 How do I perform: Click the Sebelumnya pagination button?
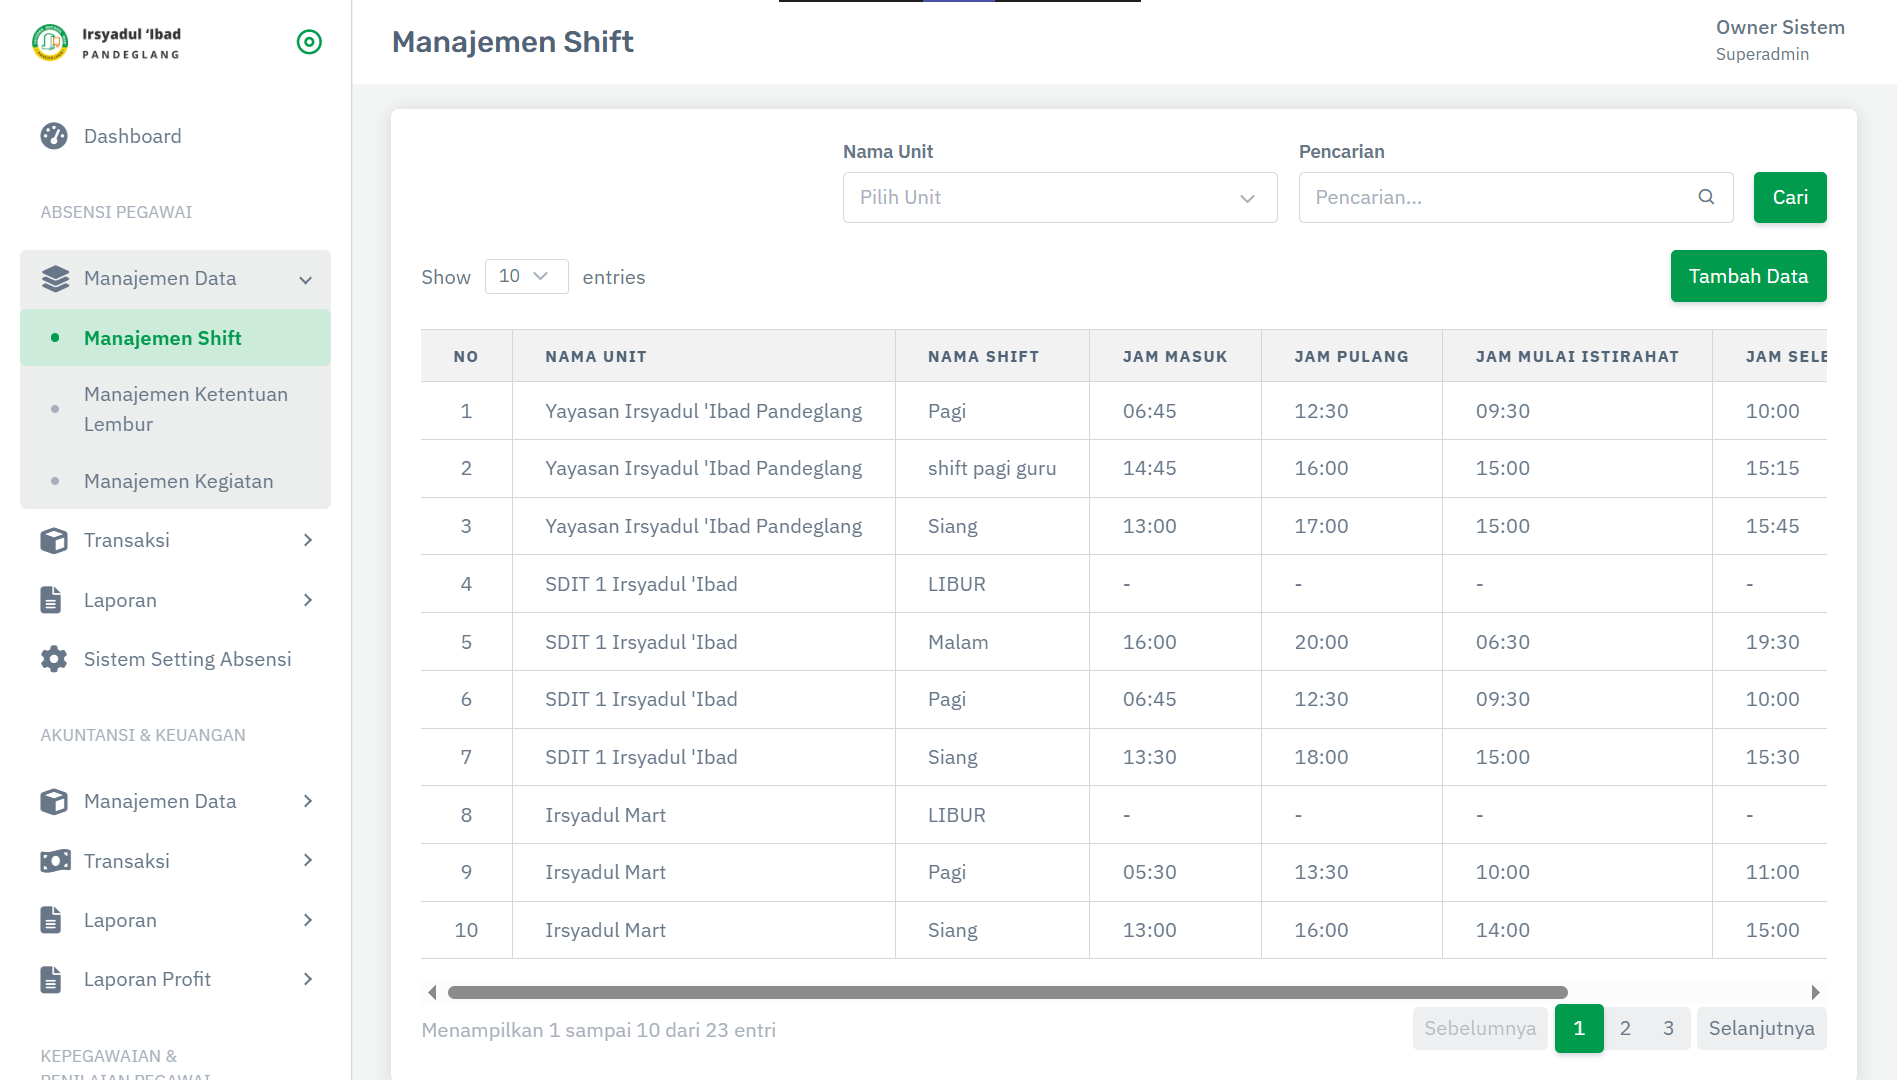pyautogui.click(x=1480, y=1029)
